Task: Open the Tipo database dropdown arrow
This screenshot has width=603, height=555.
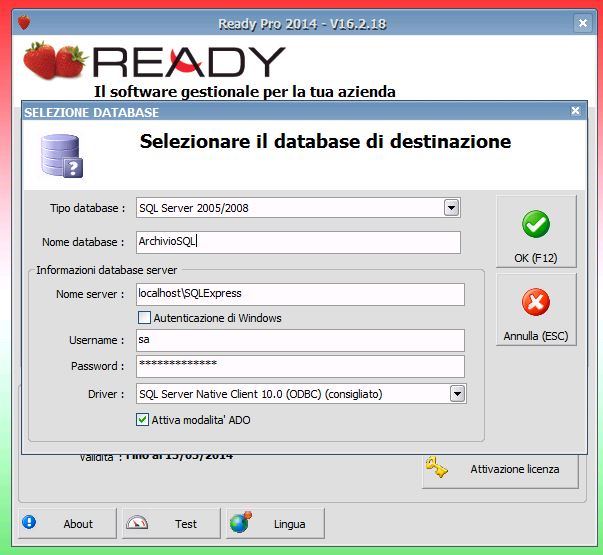Action: tap(451, 208)
